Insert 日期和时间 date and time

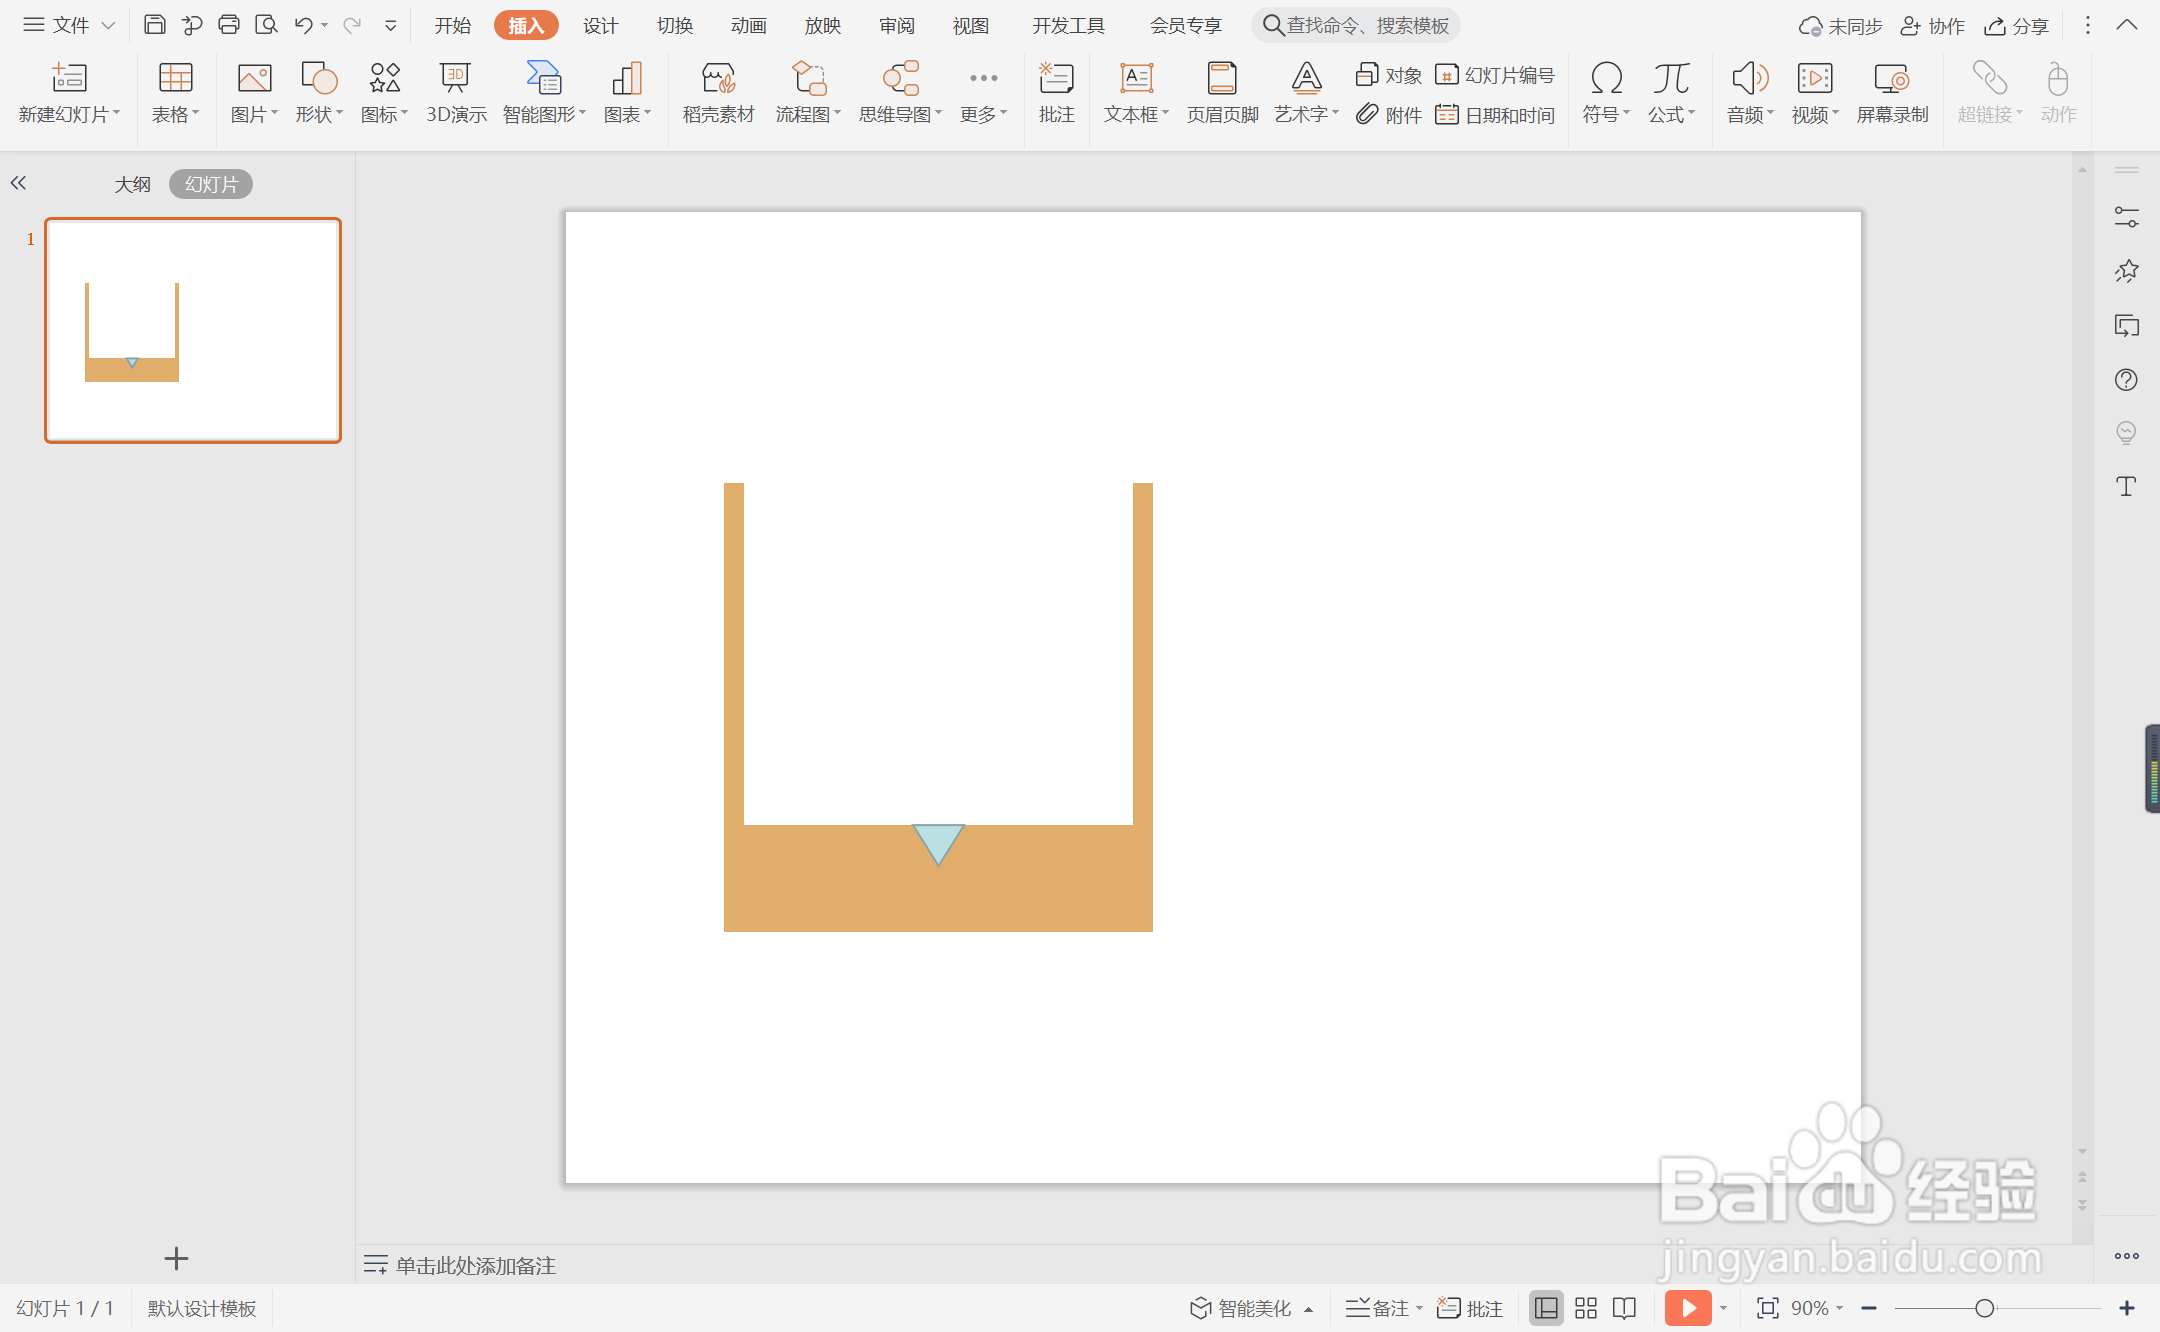pos(1496,115)
